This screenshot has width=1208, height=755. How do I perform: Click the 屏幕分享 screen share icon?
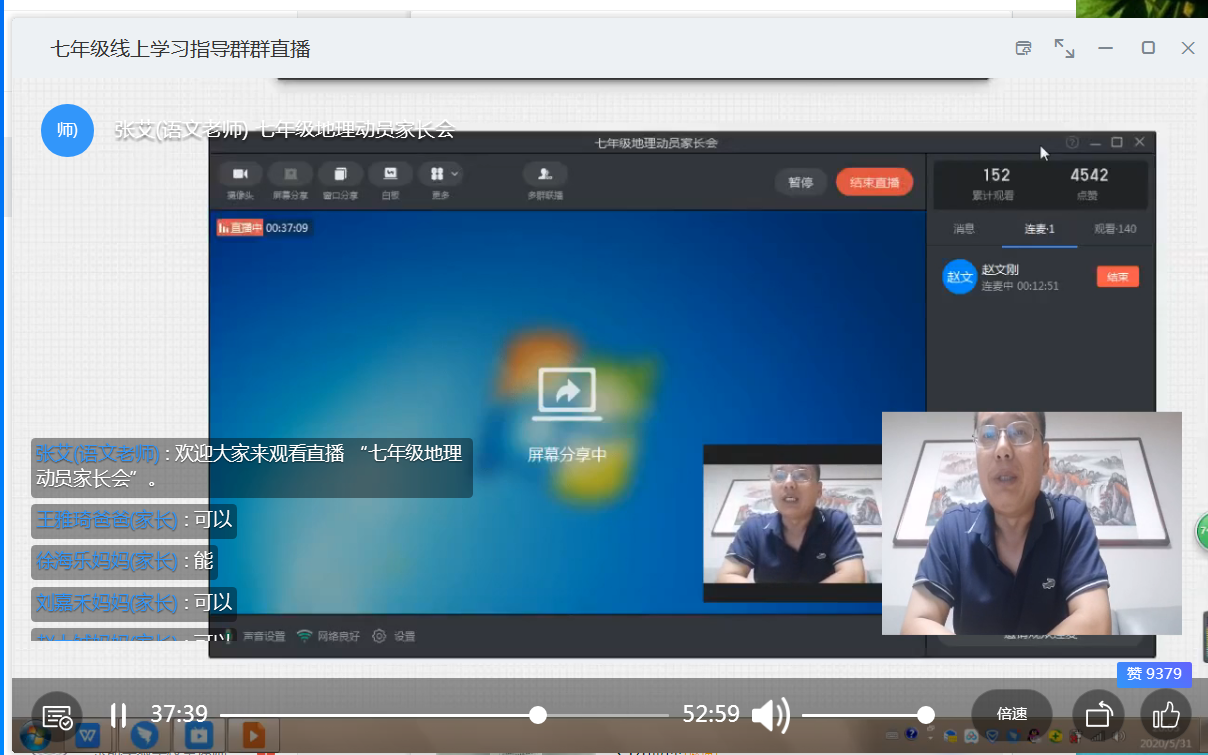290,175
